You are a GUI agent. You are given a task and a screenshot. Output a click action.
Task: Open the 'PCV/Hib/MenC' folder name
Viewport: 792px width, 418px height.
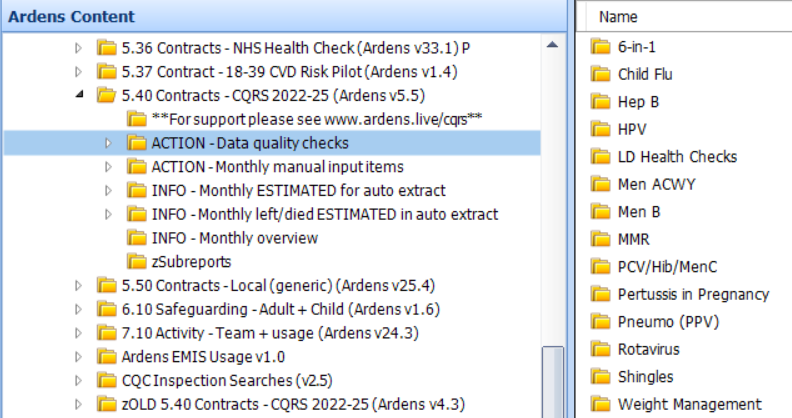(x=667, y=267)
